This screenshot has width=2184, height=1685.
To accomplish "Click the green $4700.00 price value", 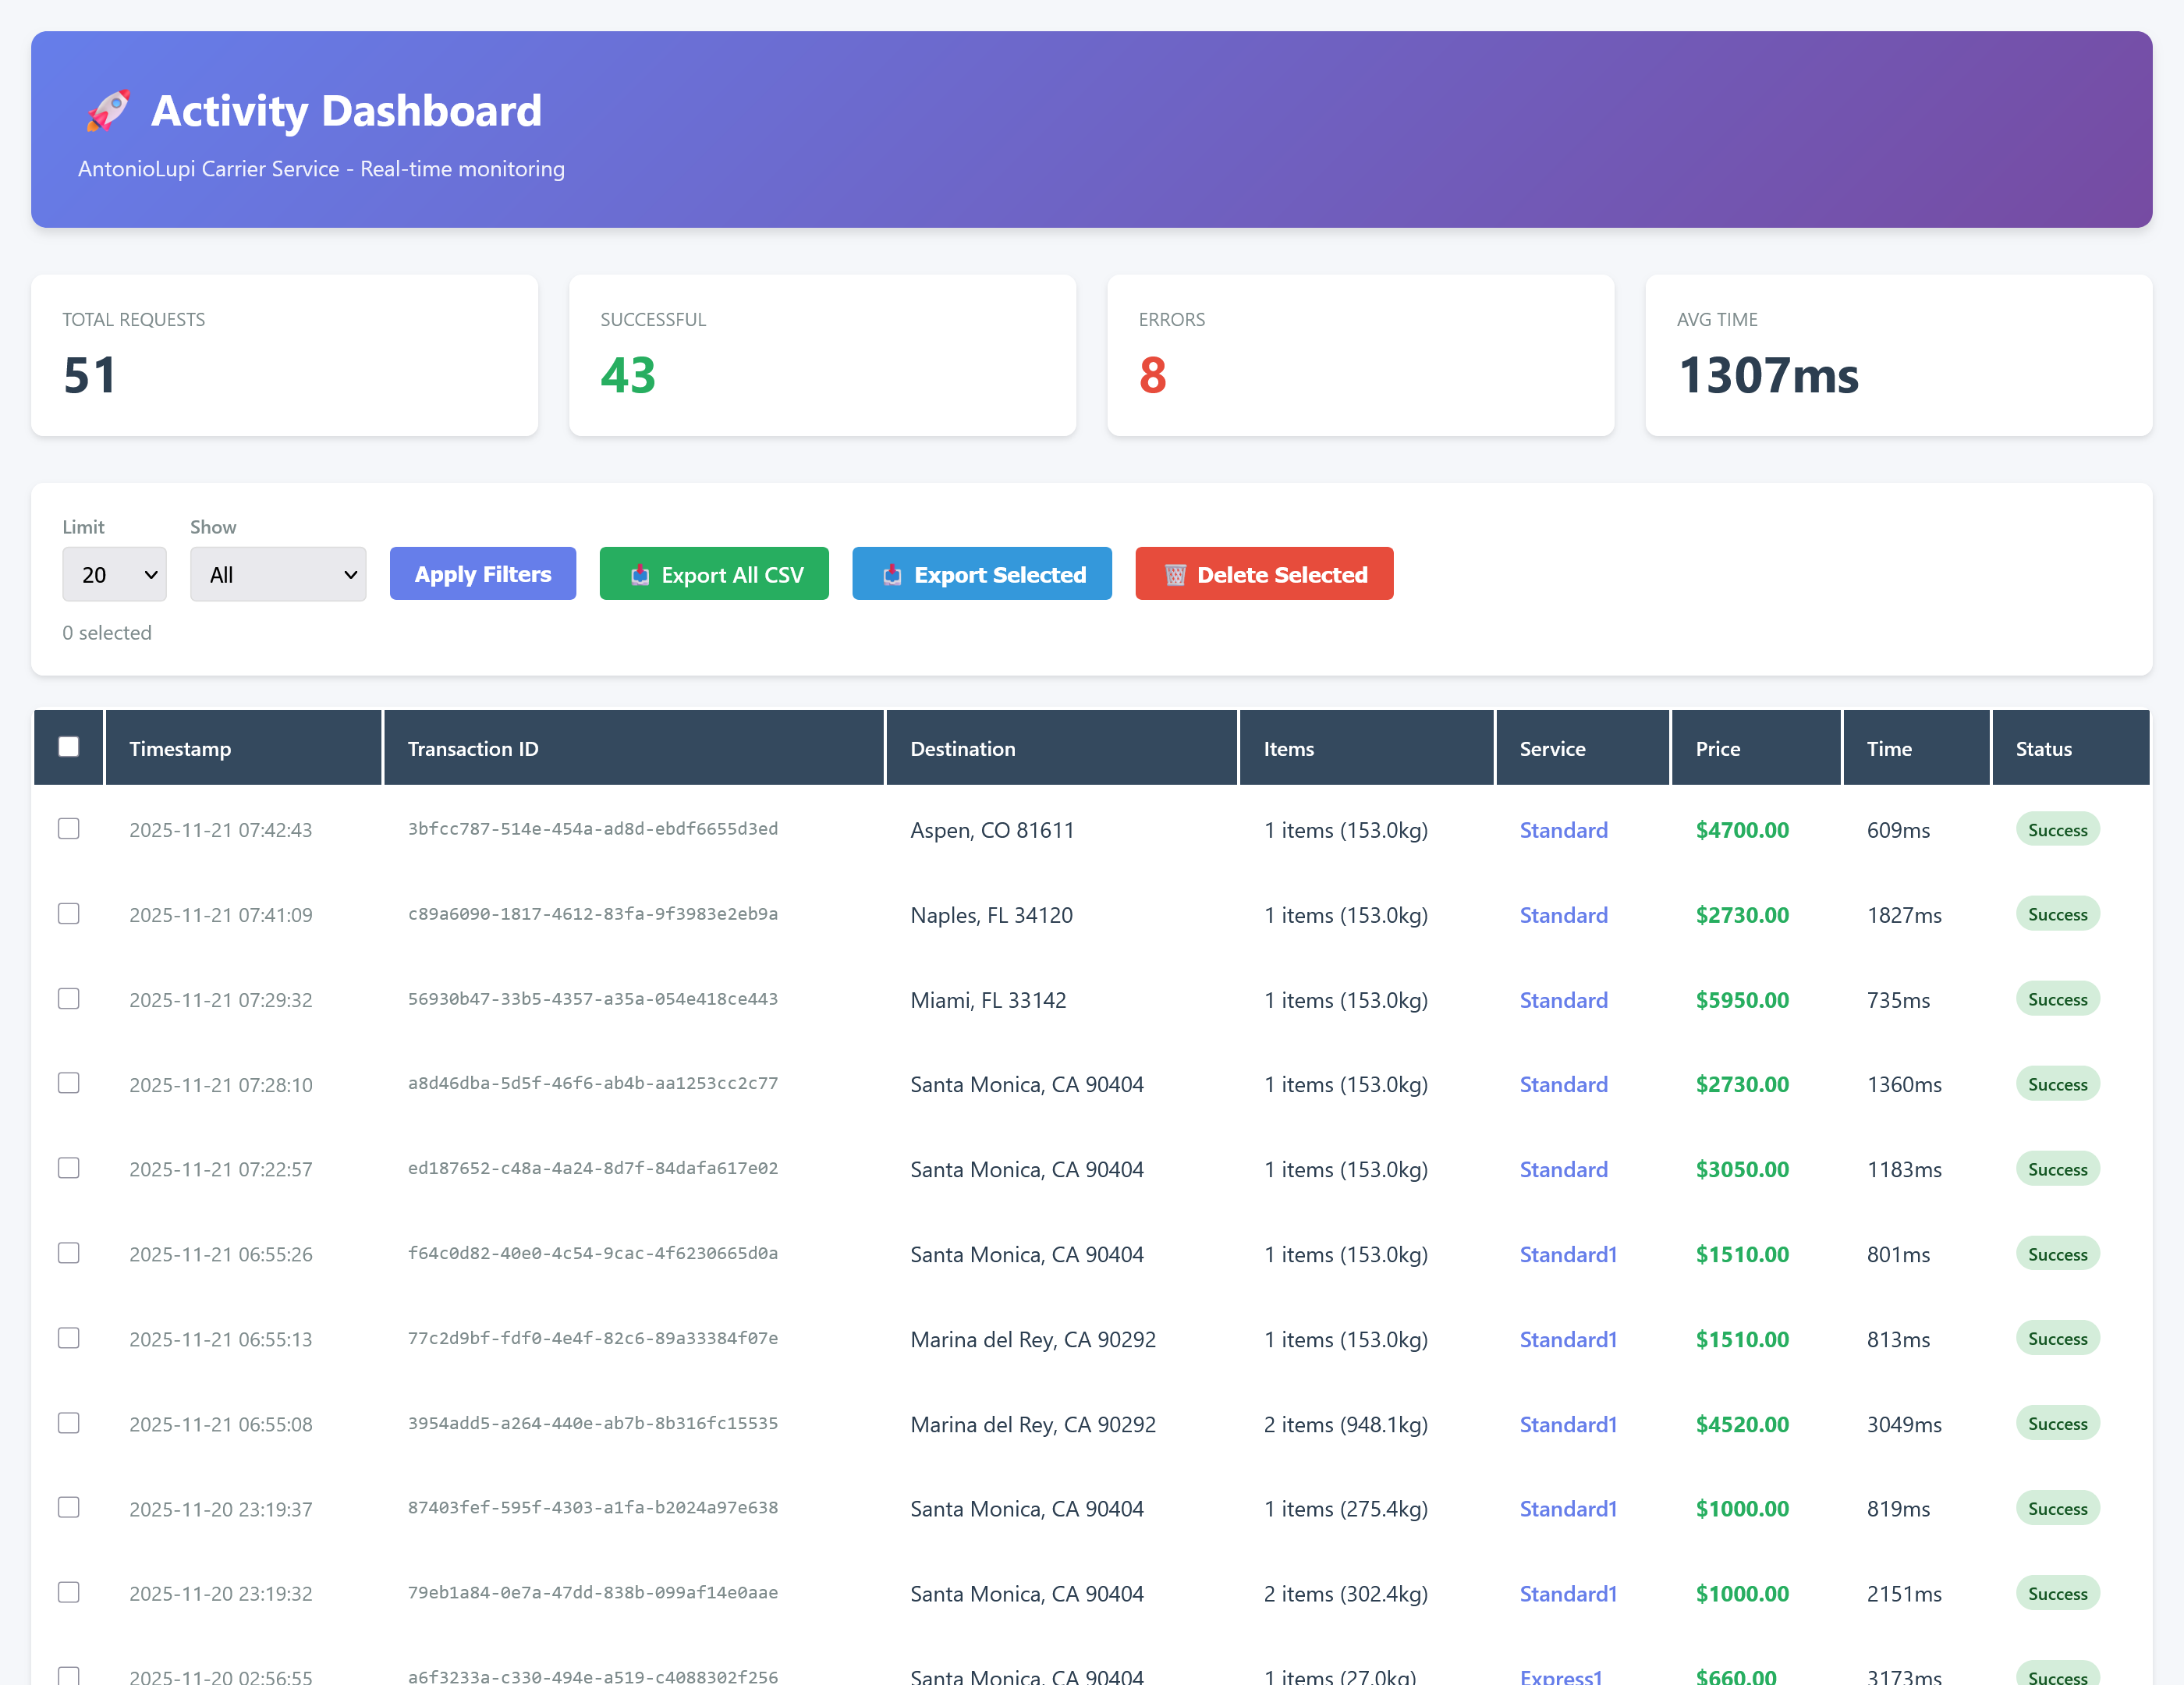I will point(1742,829).
